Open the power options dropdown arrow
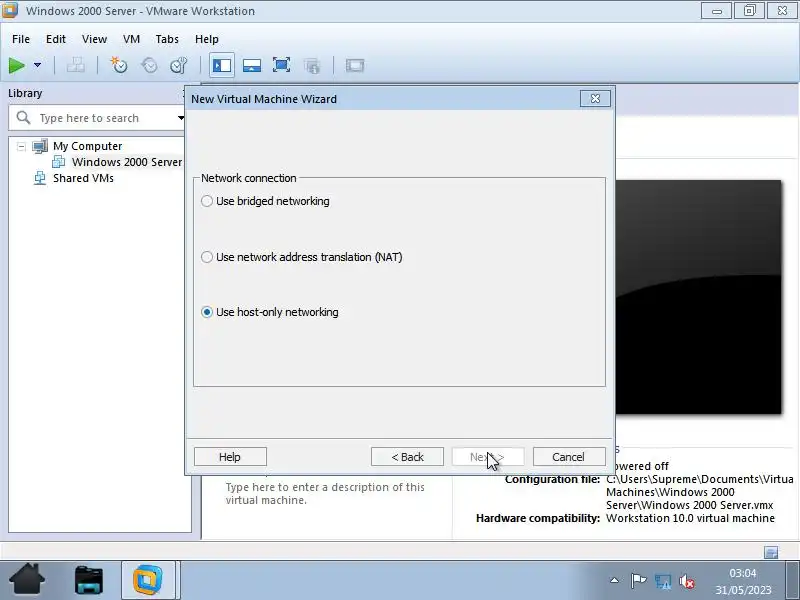Image resolution: width=800 pixels, height=600 pixels. [37, 65]
